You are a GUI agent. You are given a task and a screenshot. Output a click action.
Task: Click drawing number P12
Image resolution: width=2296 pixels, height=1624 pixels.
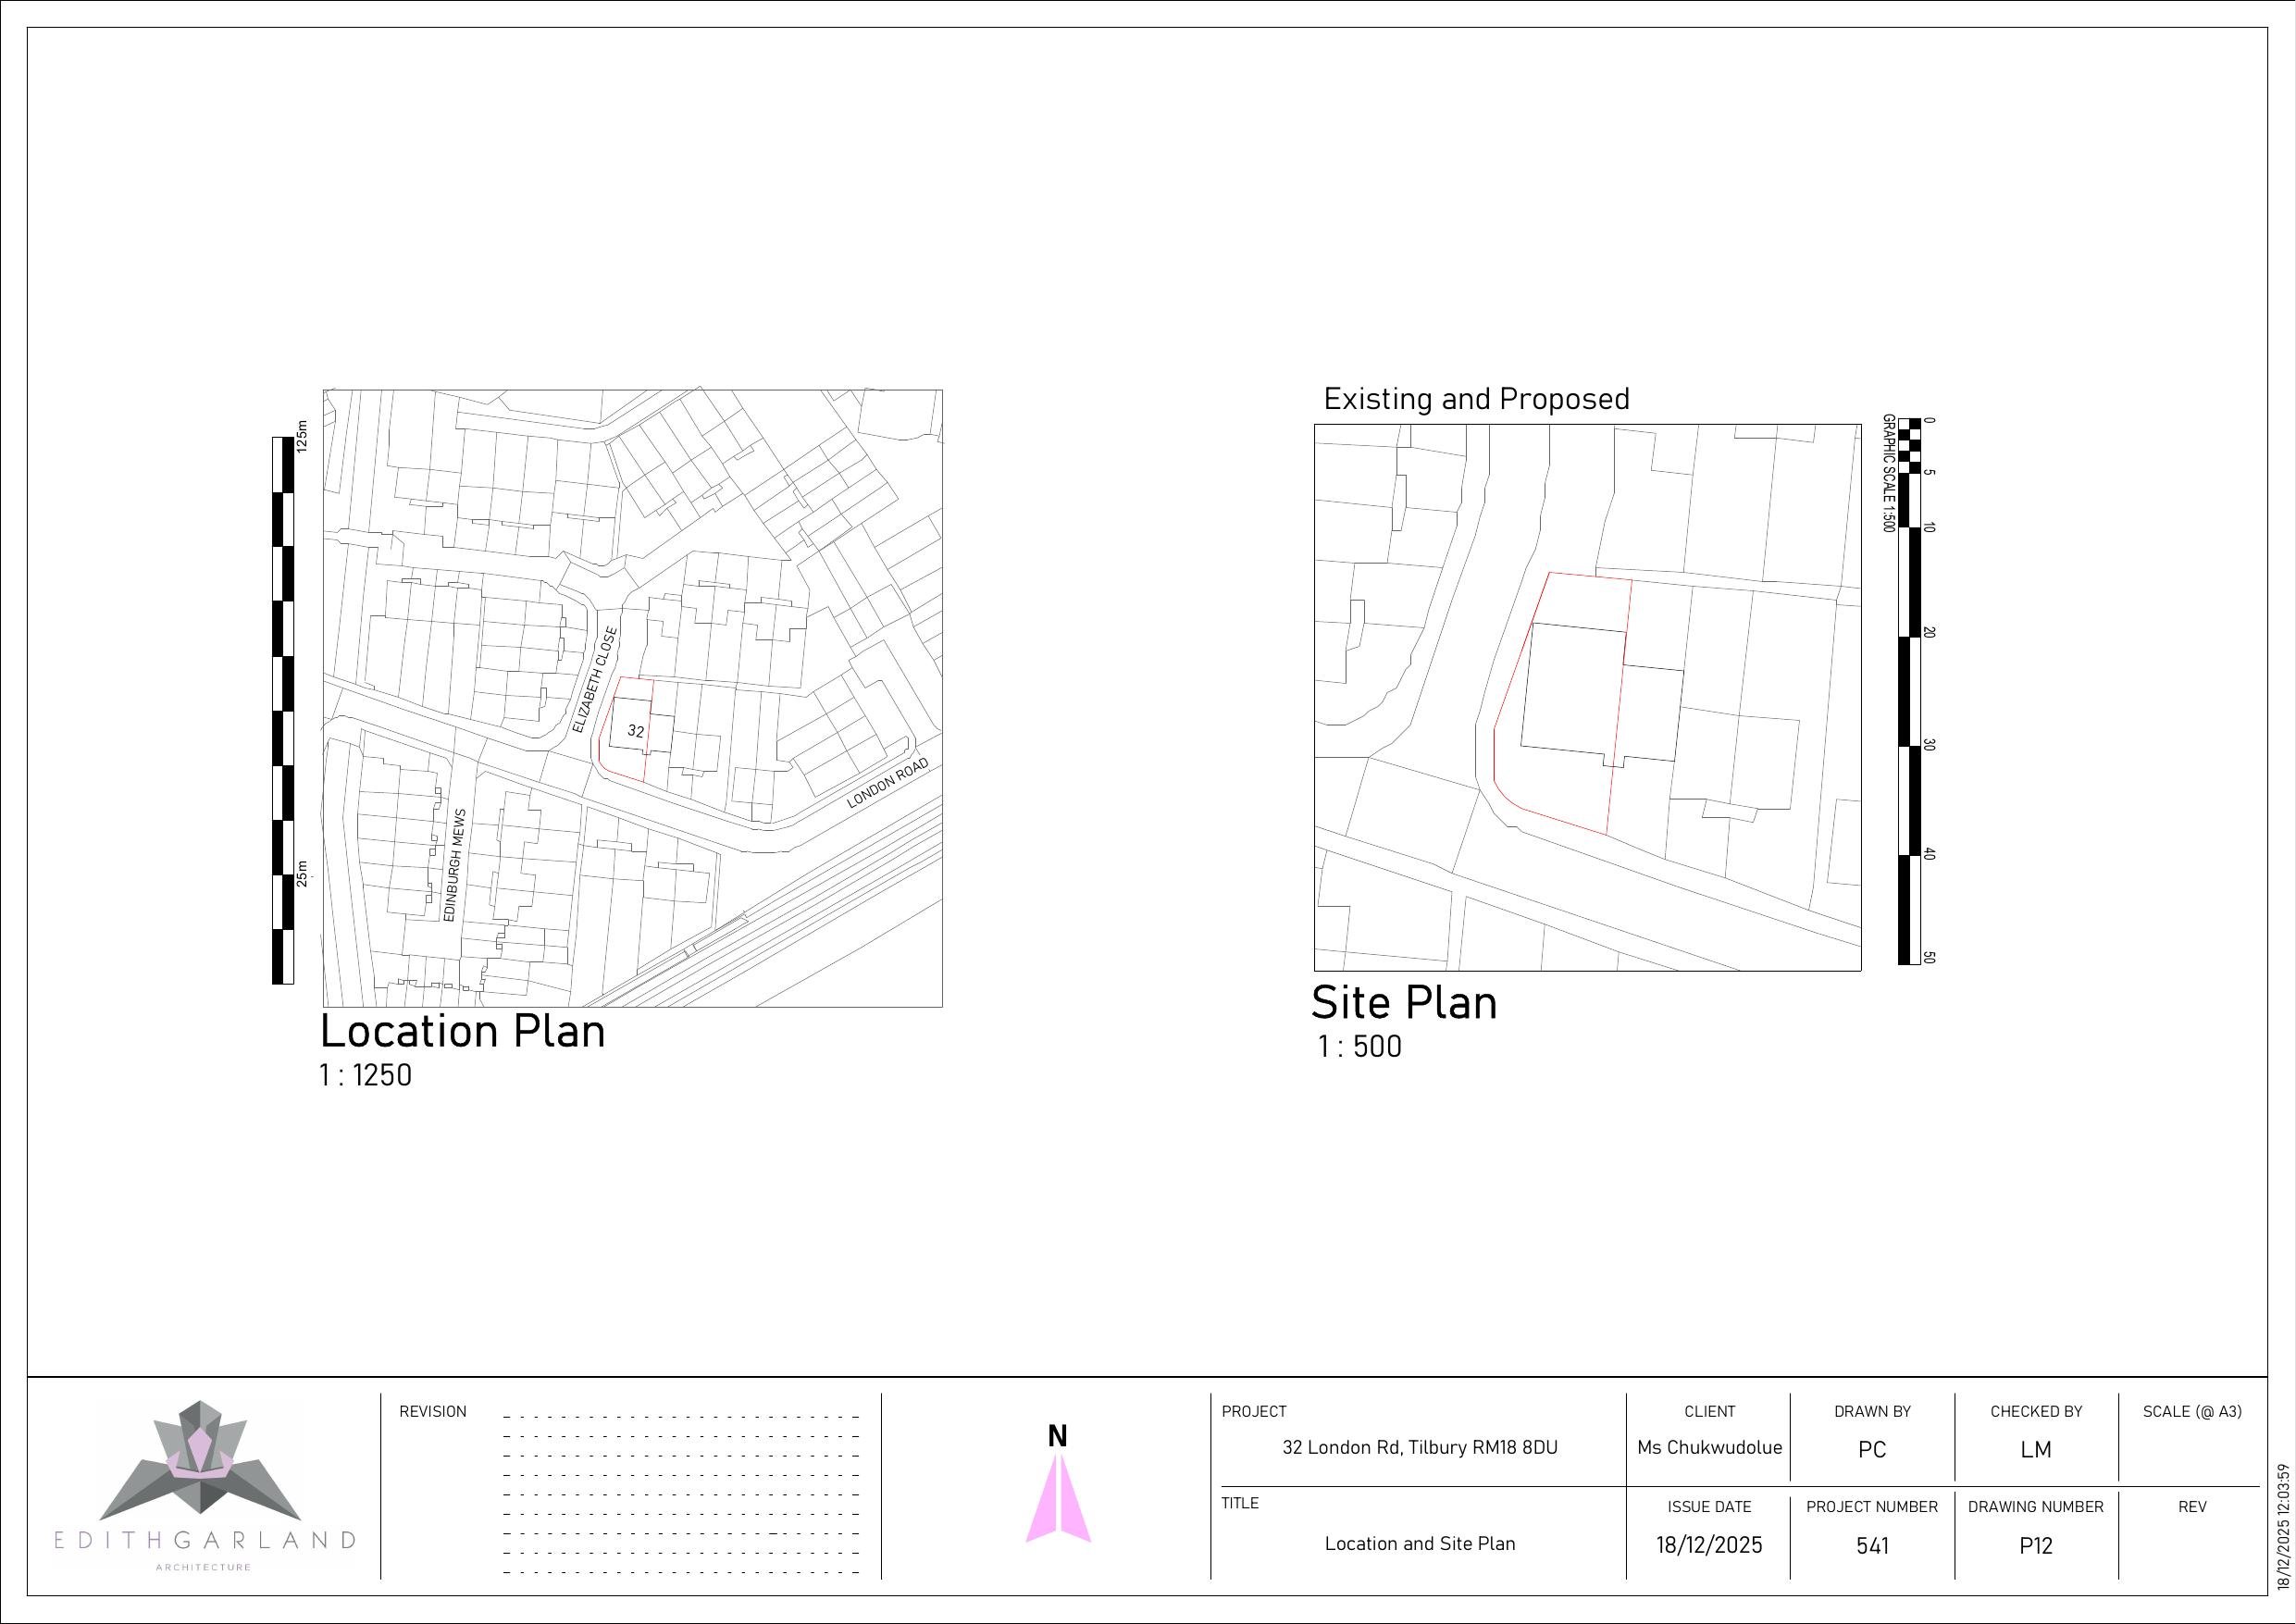point(2036,1545)
